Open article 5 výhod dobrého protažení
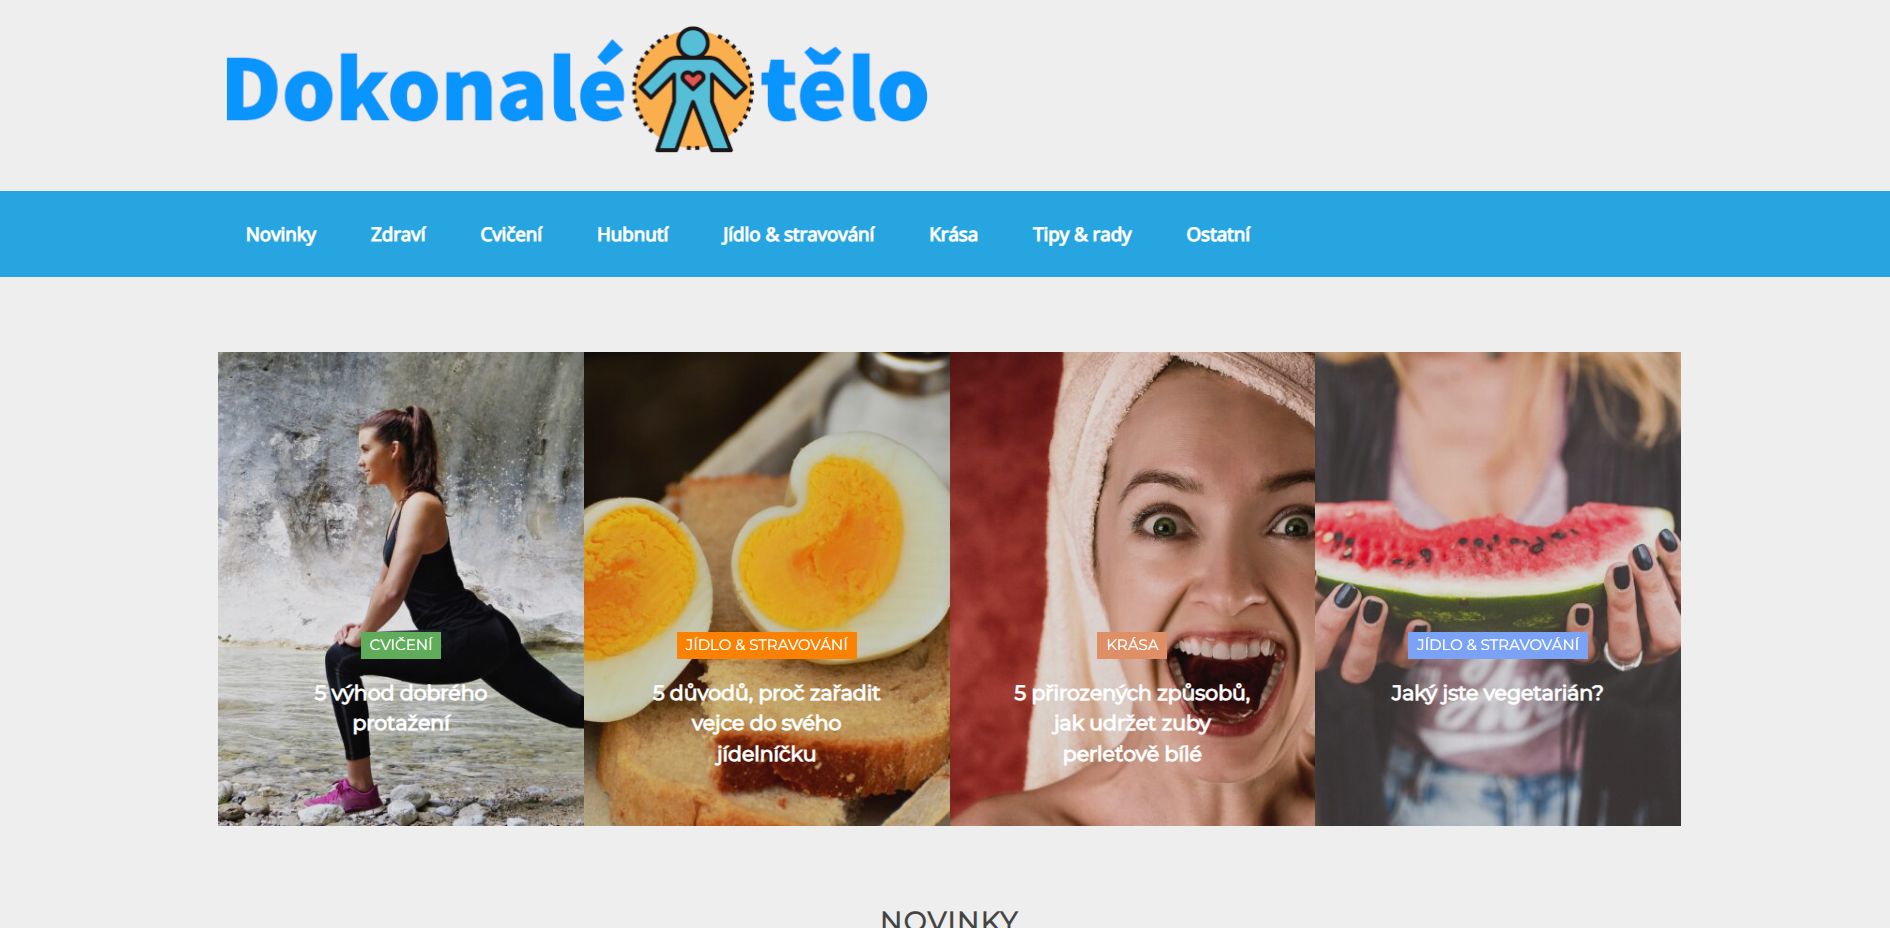Image resolution: width=1890 pixels, height=928 pixels. tap(401, 707)
